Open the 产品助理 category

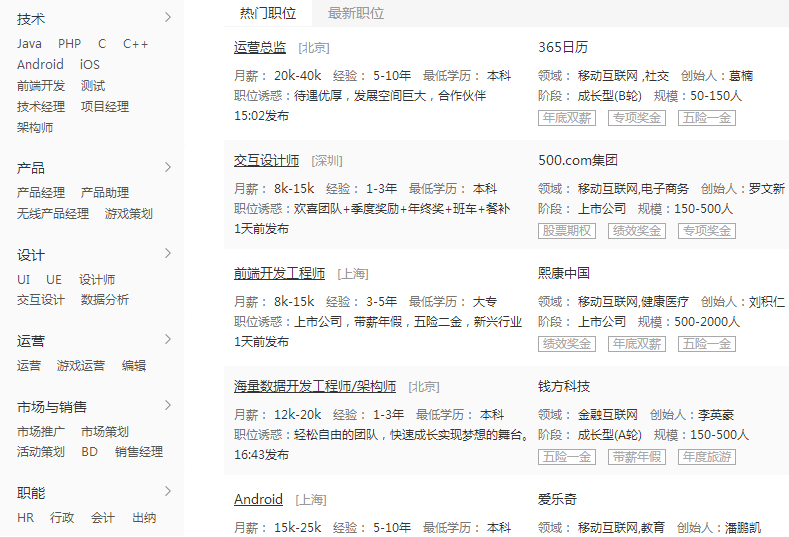tap(105, 192)
